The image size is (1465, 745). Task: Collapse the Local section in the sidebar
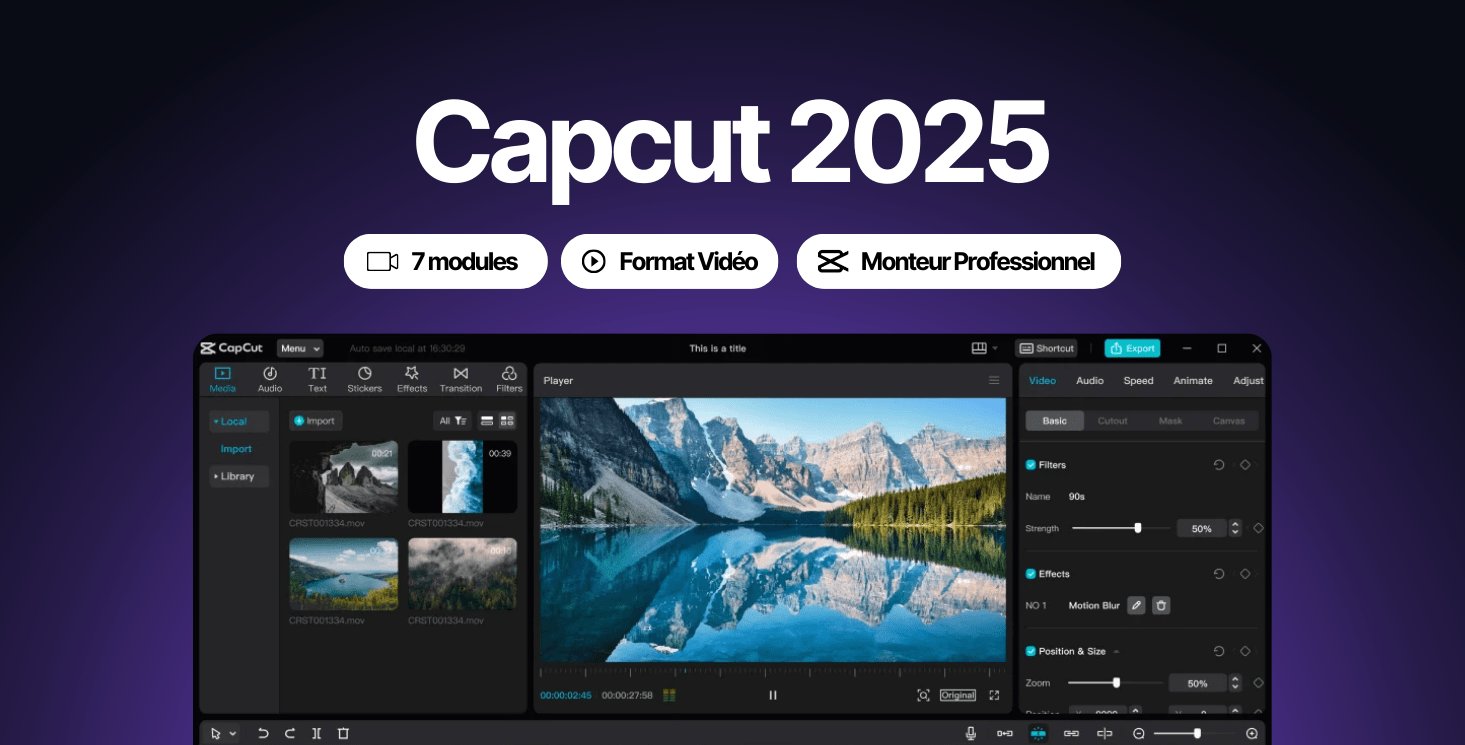239,422
